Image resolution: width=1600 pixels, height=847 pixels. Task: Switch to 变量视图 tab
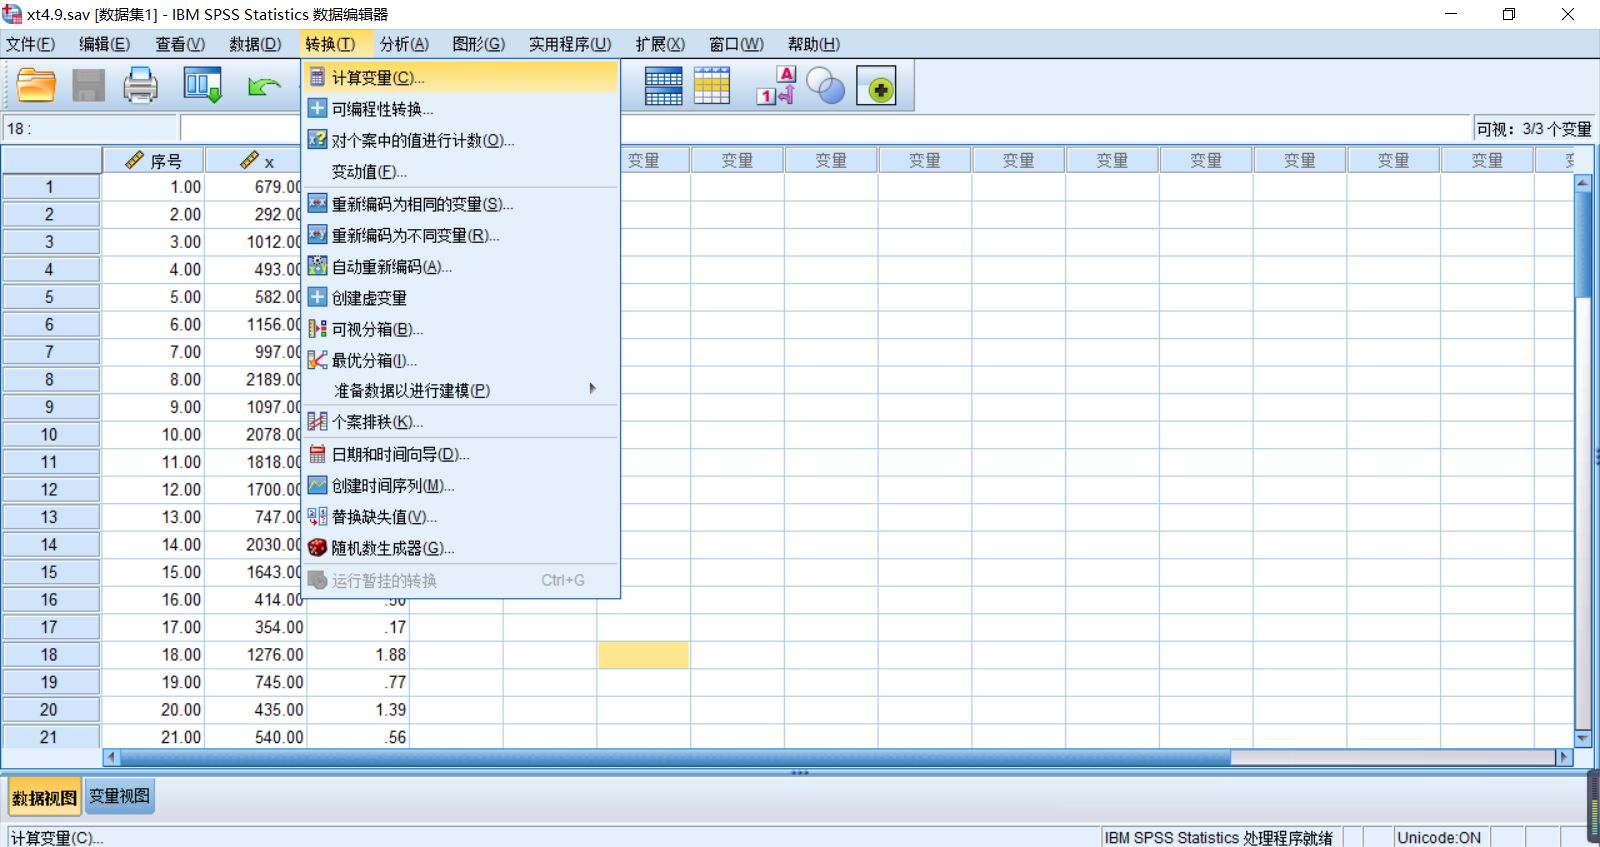pyautogui.click(x=120, y=796)
